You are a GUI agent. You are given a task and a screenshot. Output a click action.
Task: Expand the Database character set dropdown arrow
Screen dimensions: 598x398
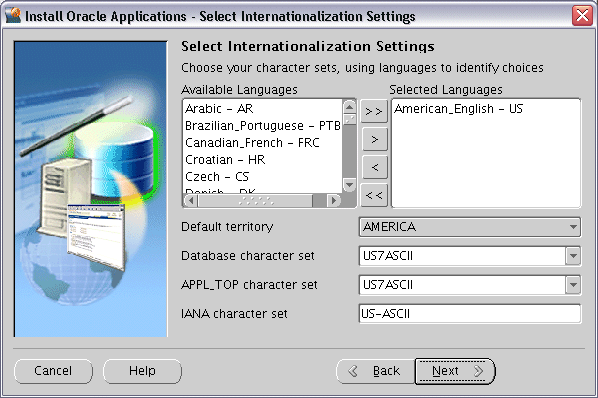[573, 256]
